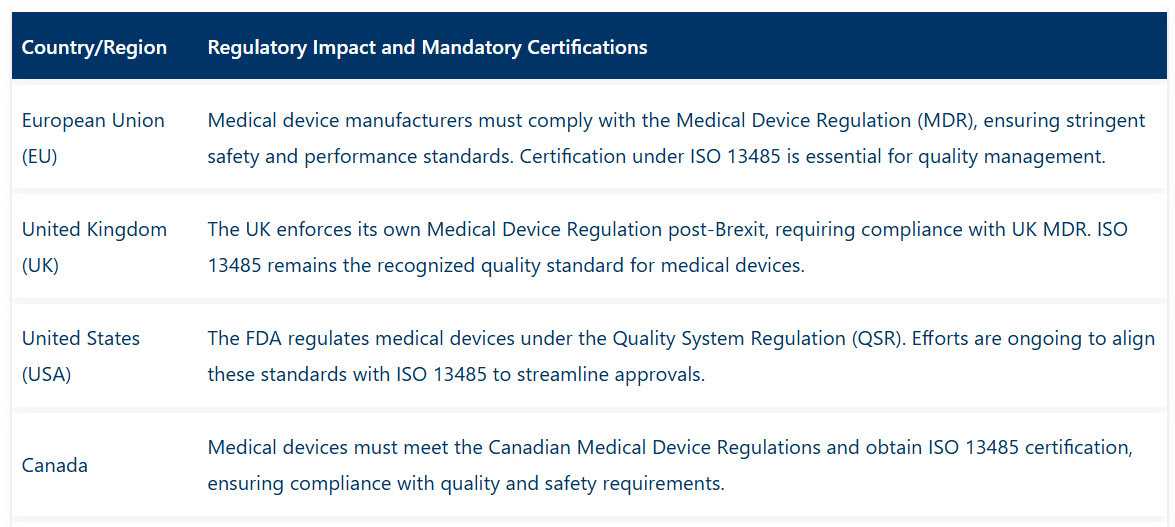Click the "(UK)" abbreviation under United Kingdom
The width and height of the screenshot is (1175, 527).
point(40,266)
